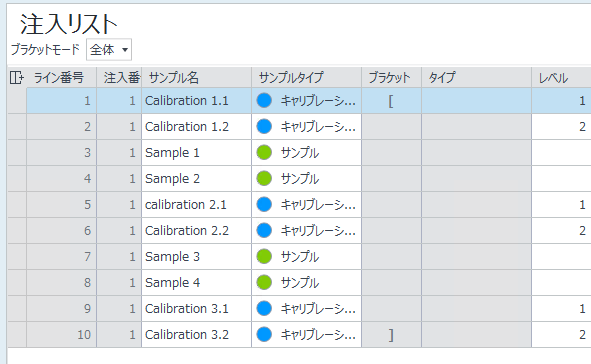Click blue calibration icon for Calibration 2.2

264,231
